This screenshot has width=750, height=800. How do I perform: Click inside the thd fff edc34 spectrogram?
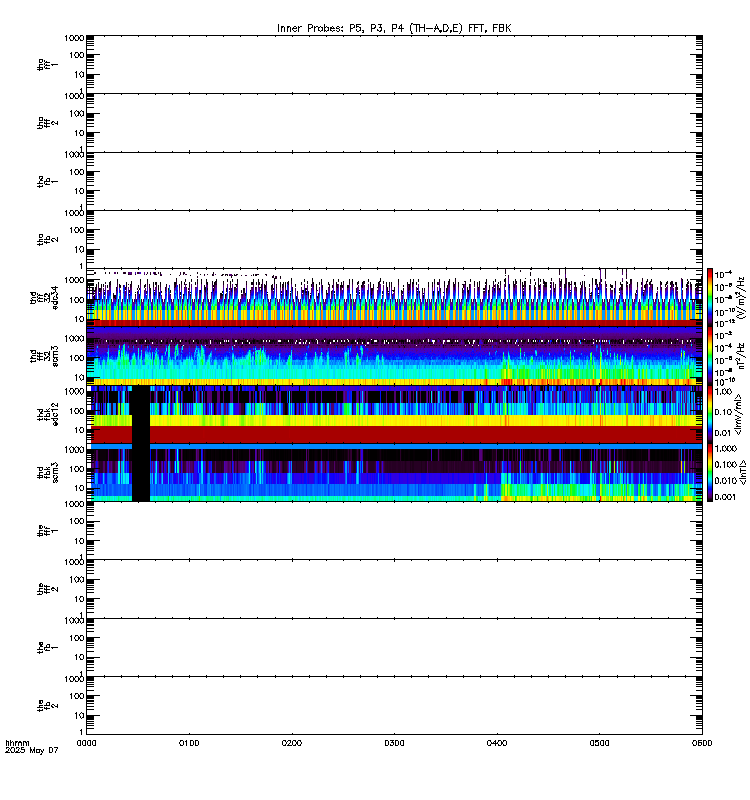394,298
